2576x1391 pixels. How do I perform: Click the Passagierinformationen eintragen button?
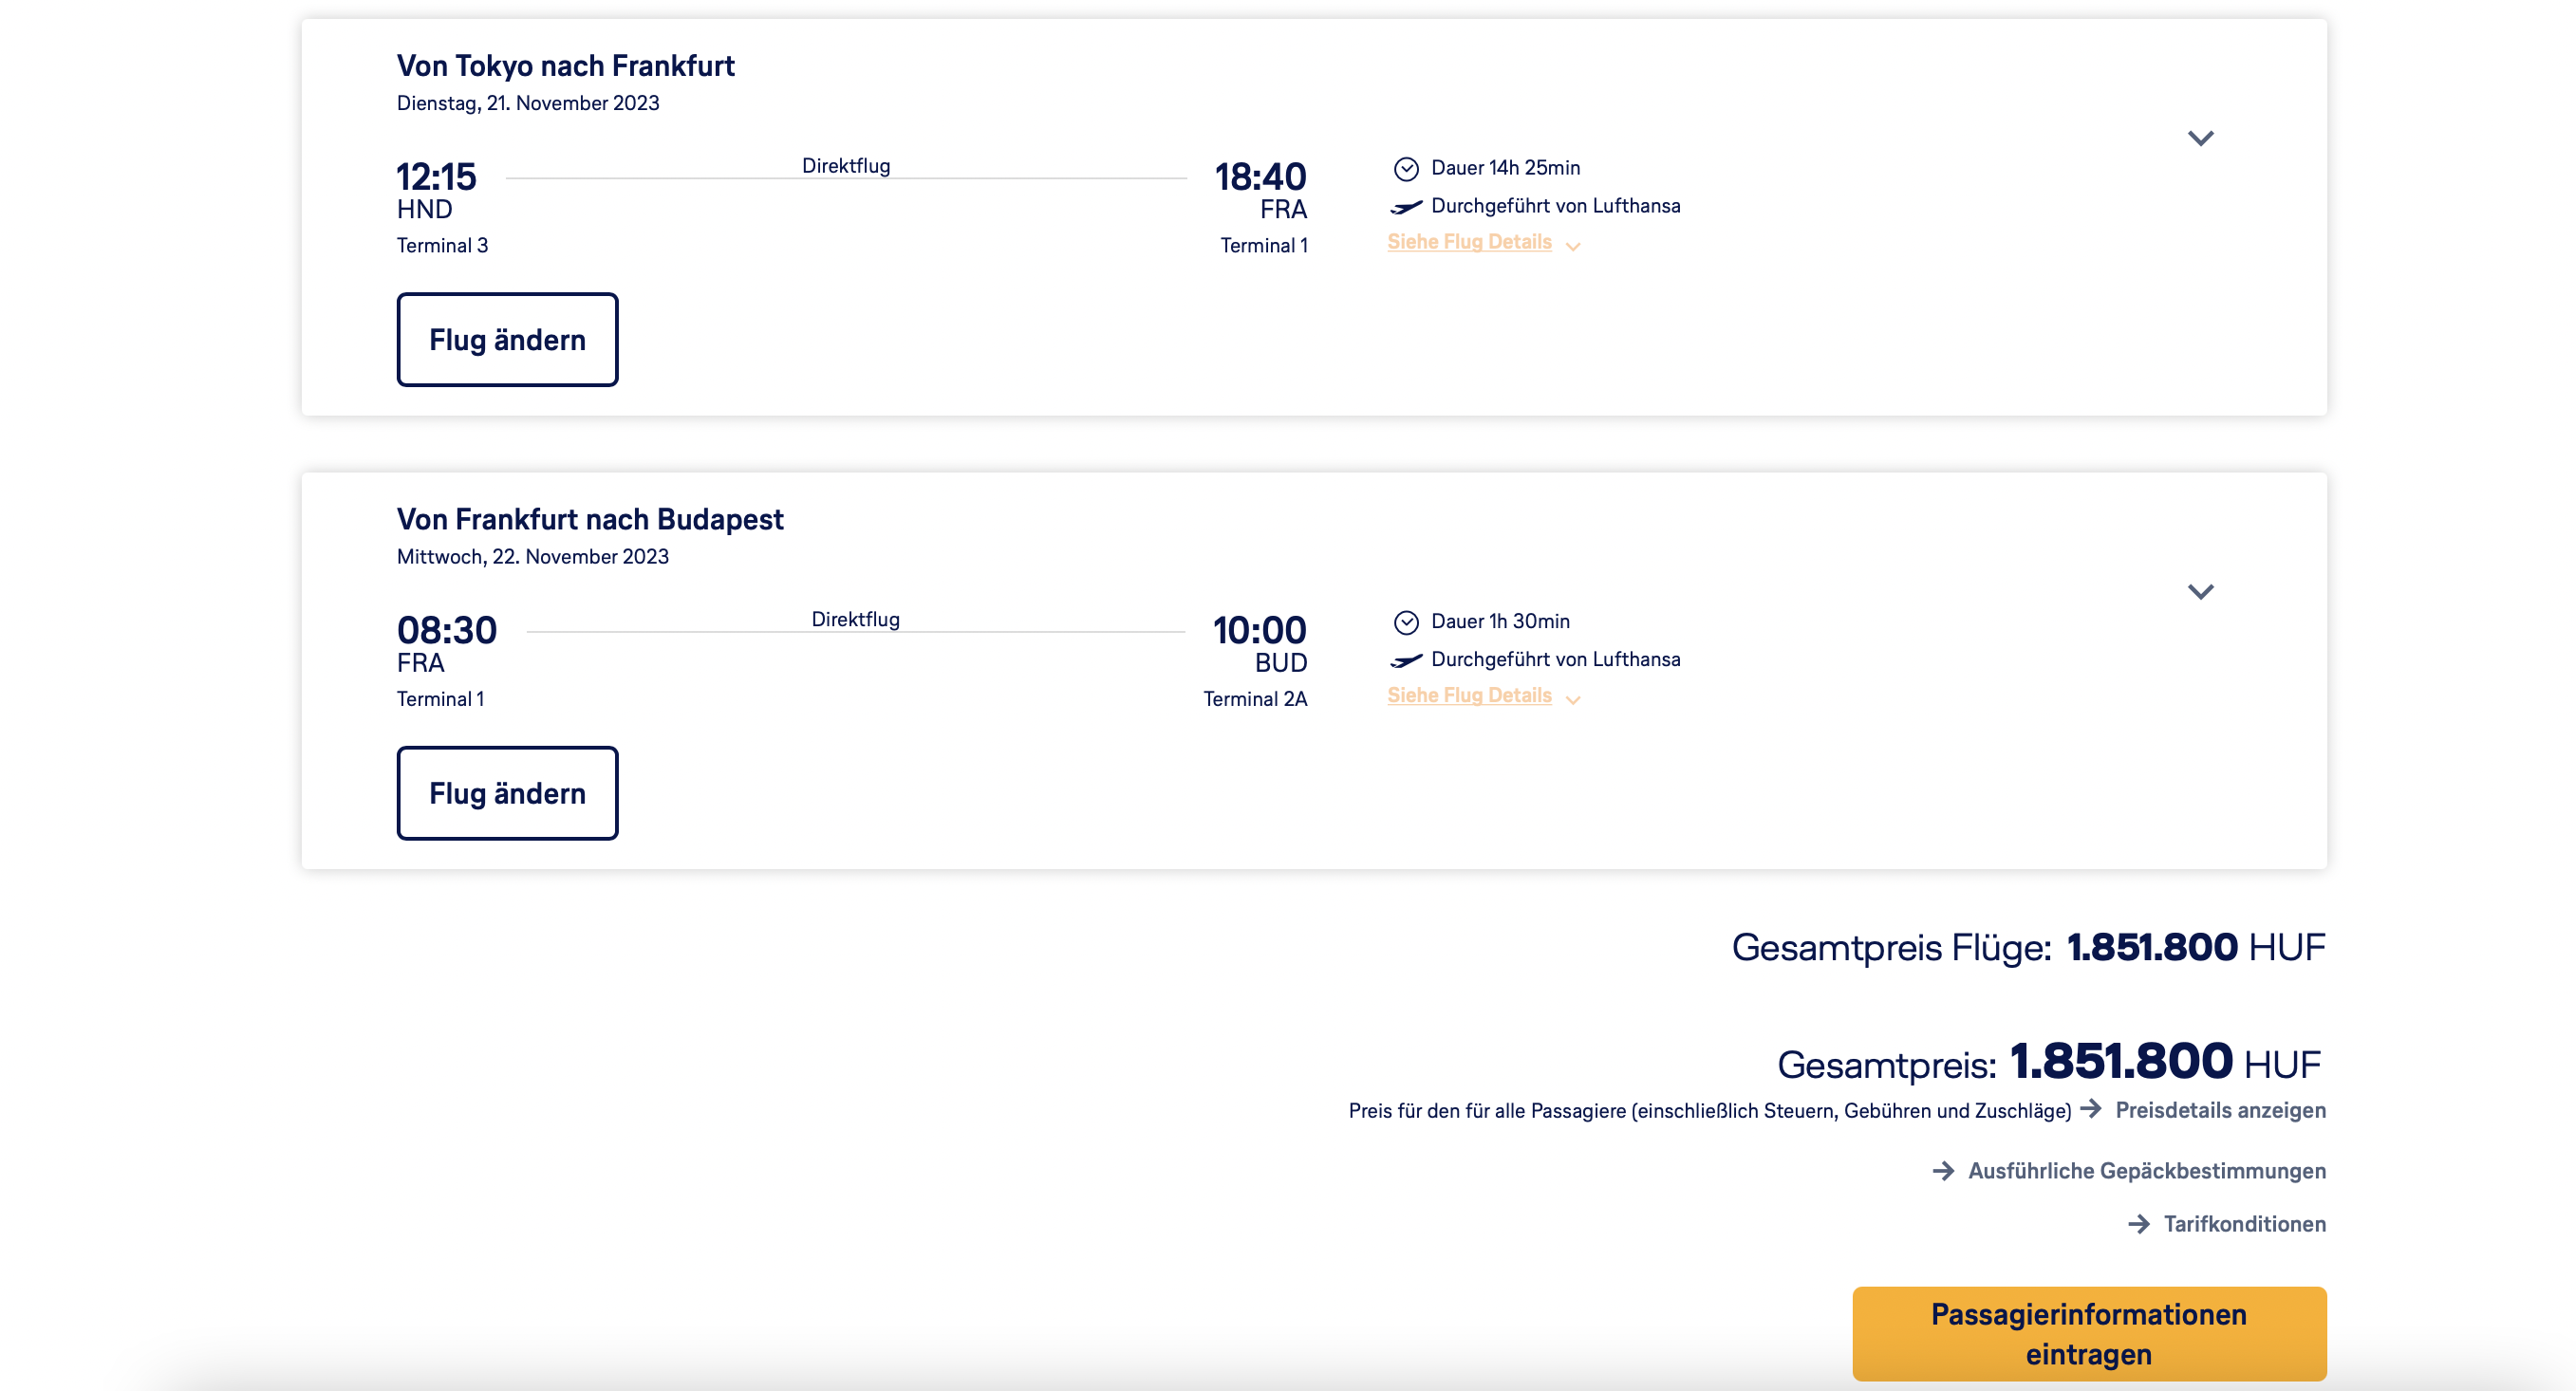tap(2088, 1333)
